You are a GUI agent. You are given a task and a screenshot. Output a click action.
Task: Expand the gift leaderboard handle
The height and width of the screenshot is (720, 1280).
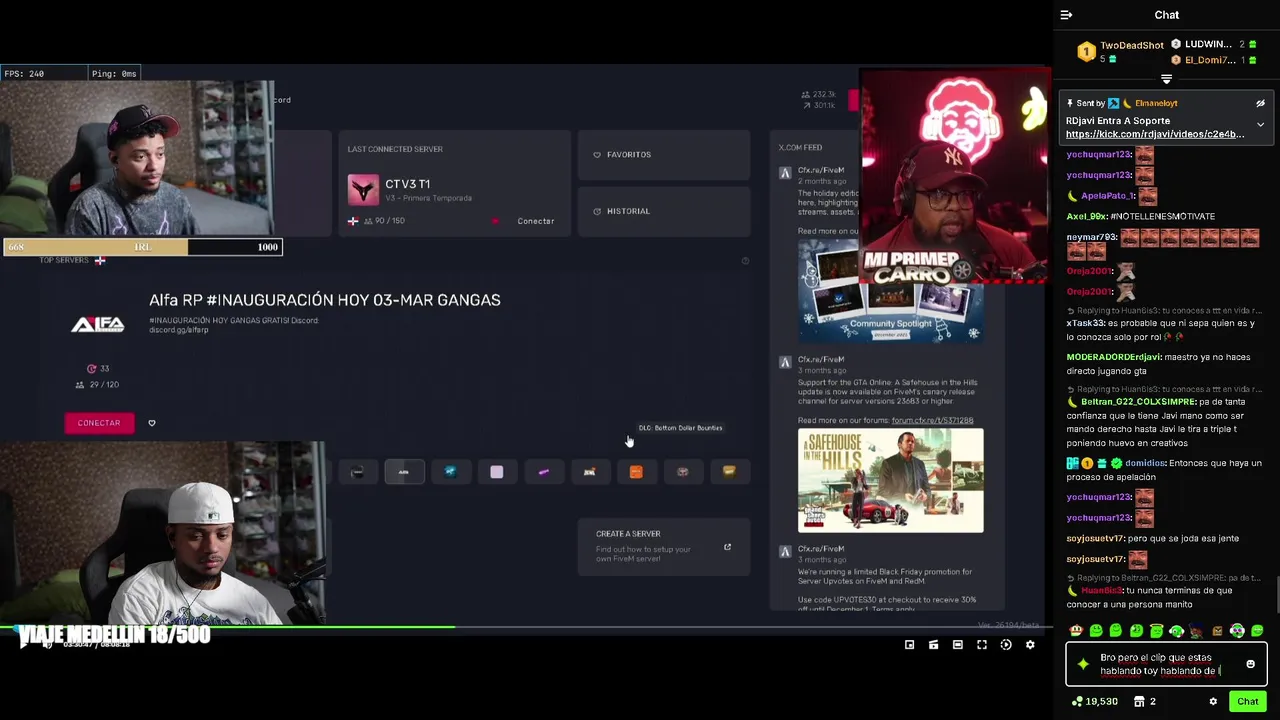[1166, 79]
